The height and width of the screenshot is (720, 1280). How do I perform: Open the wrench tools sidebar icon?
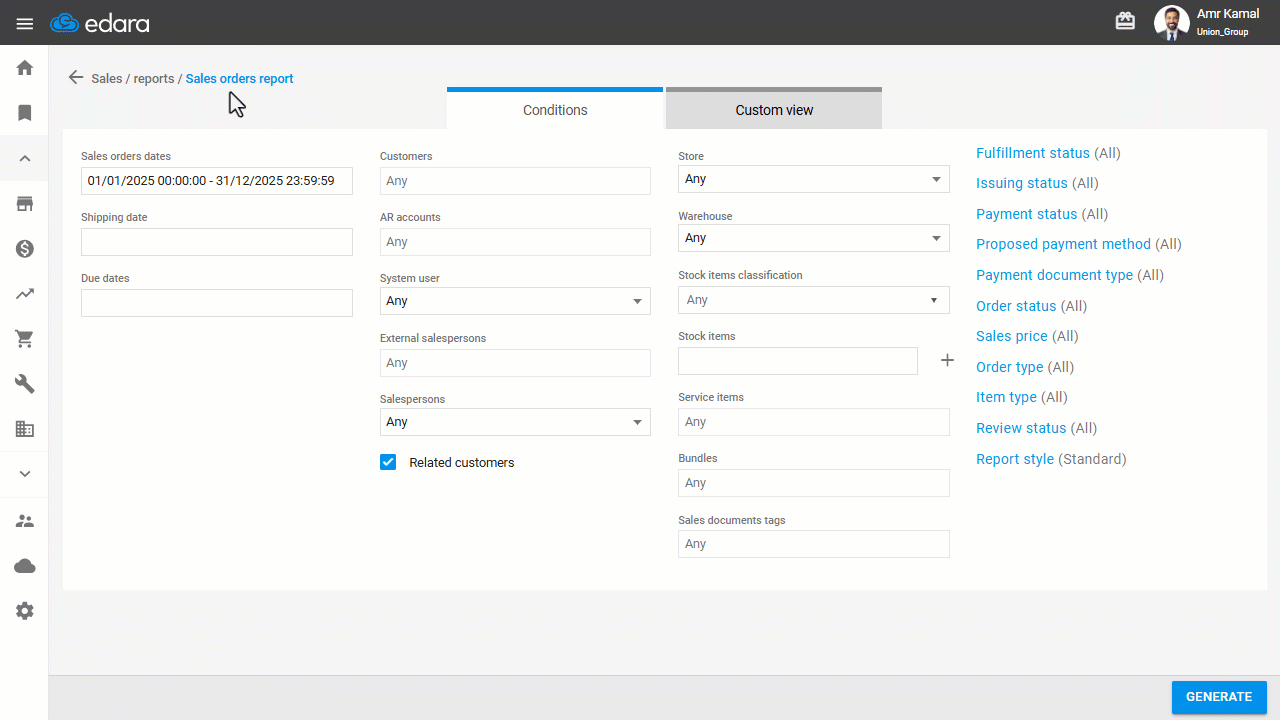(x=25, y=384)
